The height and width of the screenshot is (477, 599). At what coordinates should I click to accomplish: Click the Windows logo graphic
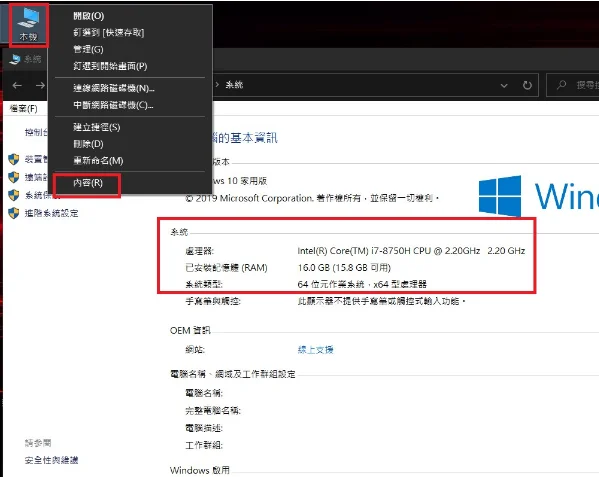(500, 196)
